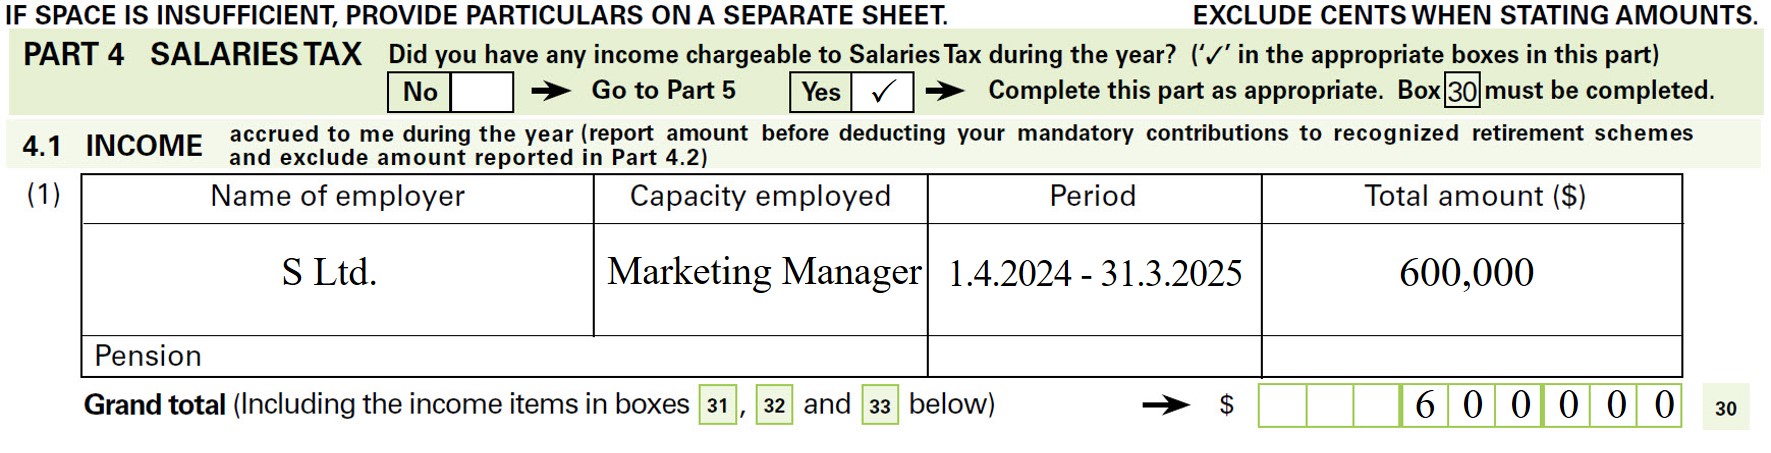Click the box 30 reference in instructions

coord(1462,91)
